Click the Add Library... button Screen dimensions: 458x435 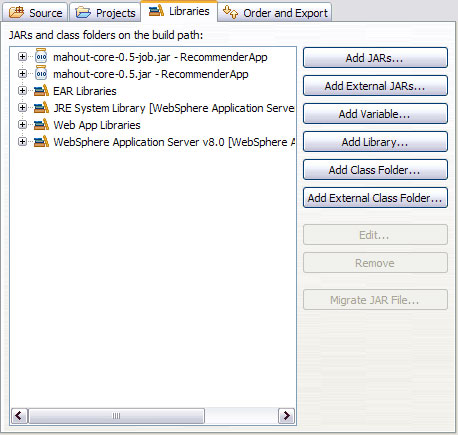[x=375, y=142]
